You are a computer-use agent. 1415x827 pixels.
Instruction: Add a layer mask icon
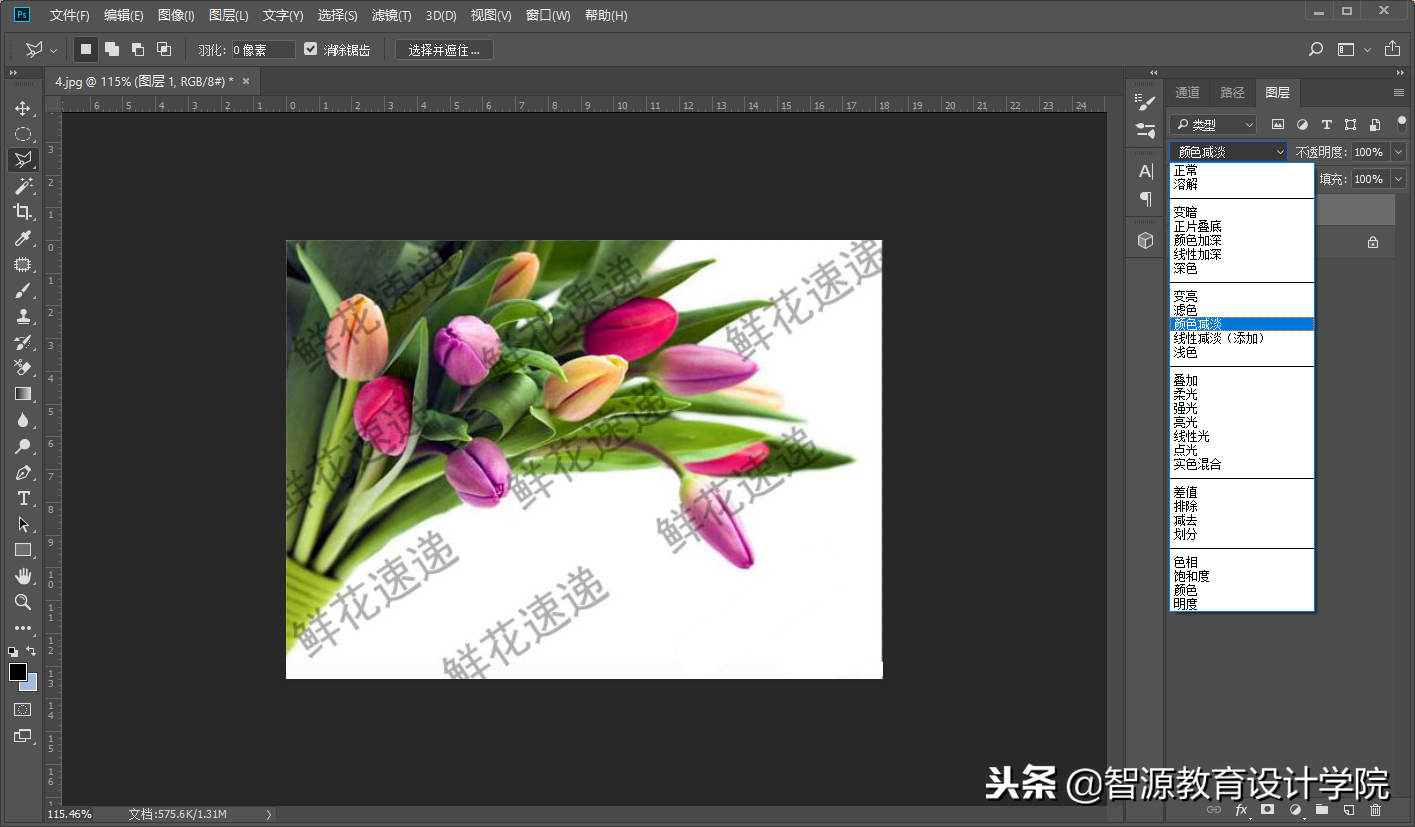click(x=1267, y=809)
